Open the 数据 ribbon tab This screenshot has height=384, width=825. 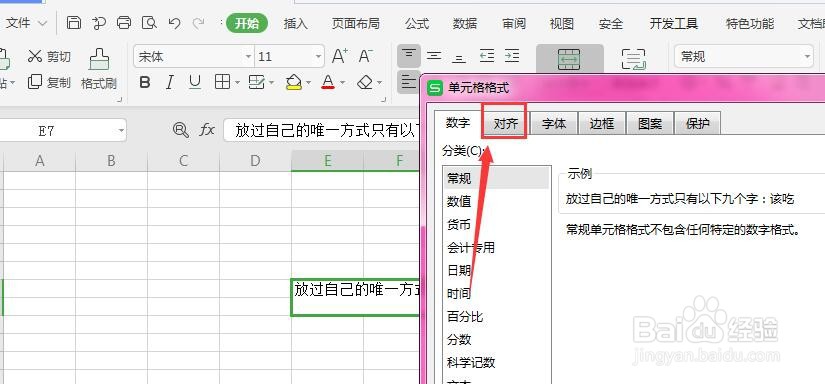tap(465, 24)
